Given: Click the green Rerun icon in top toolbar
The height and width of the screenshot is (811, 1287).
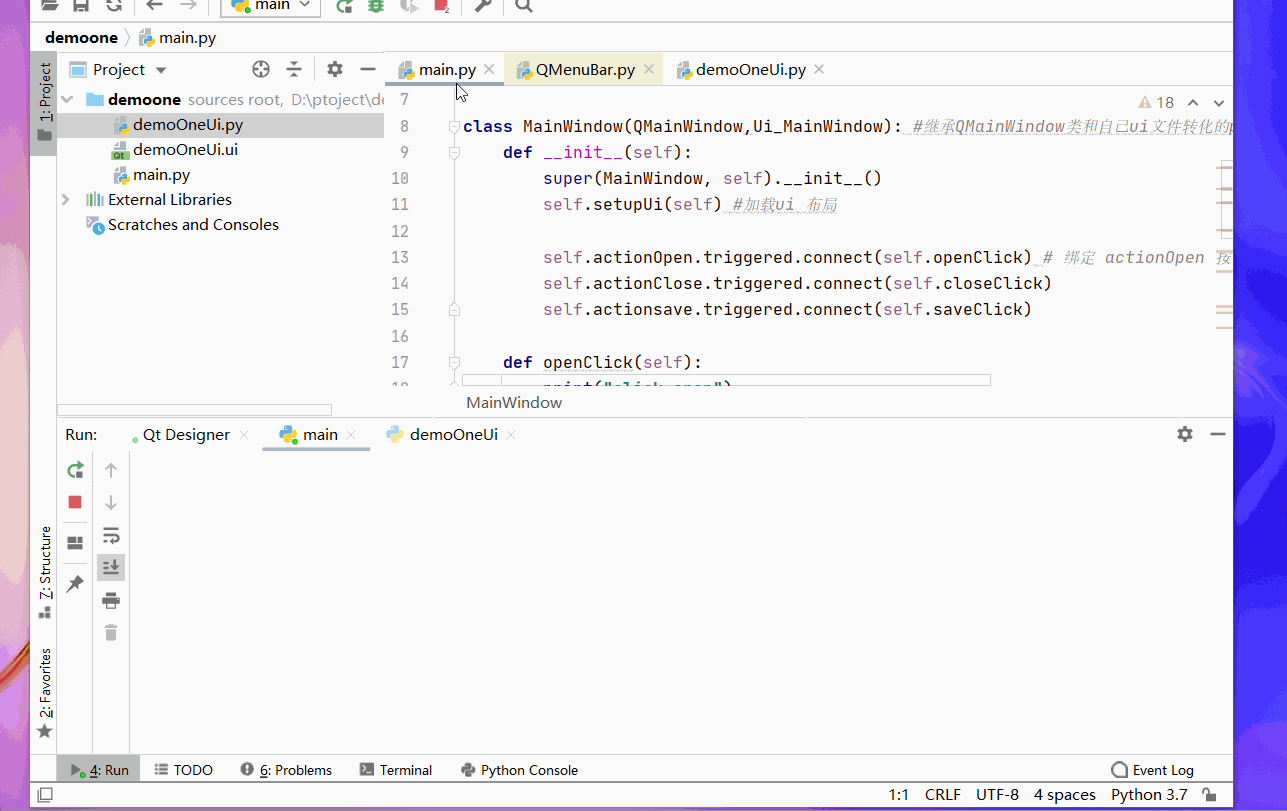Looking at the screenshot, I should pos(344,5).
